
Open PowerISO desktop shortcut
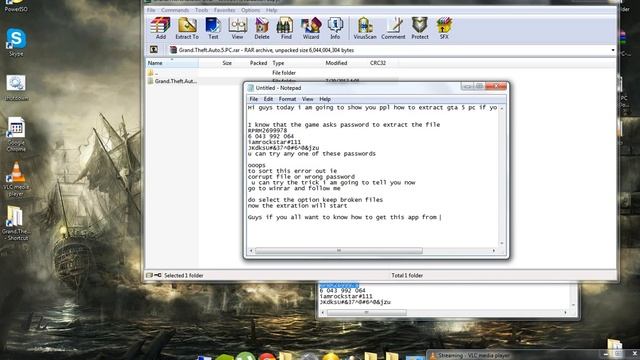[x=16, y=6]
